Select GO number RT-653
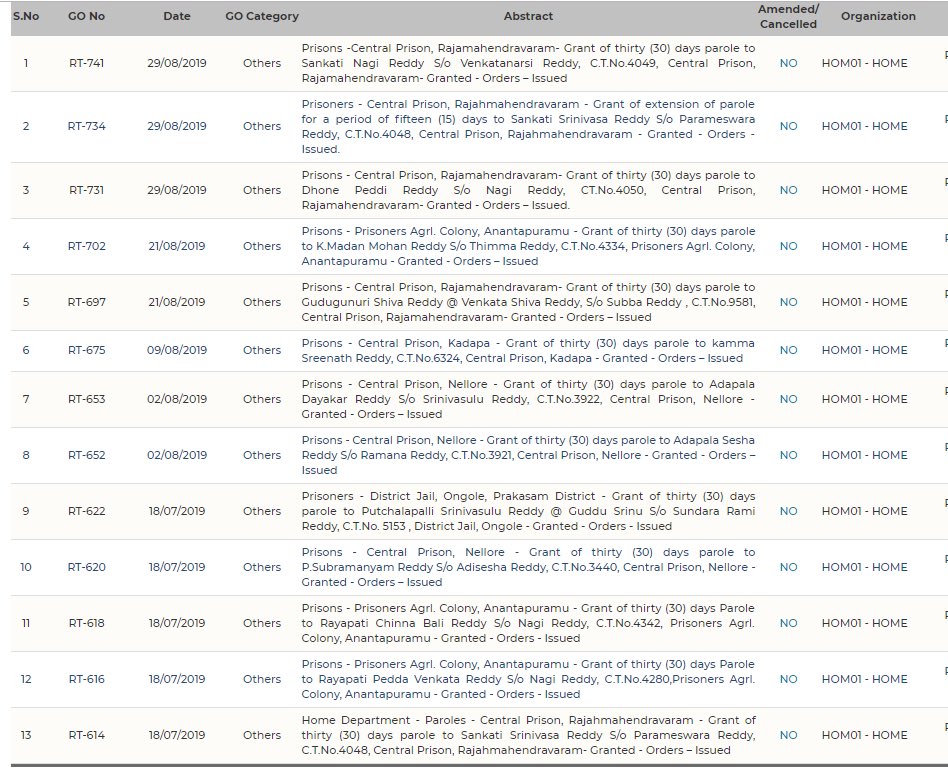948x776 pixels. [x=86, y=399]
